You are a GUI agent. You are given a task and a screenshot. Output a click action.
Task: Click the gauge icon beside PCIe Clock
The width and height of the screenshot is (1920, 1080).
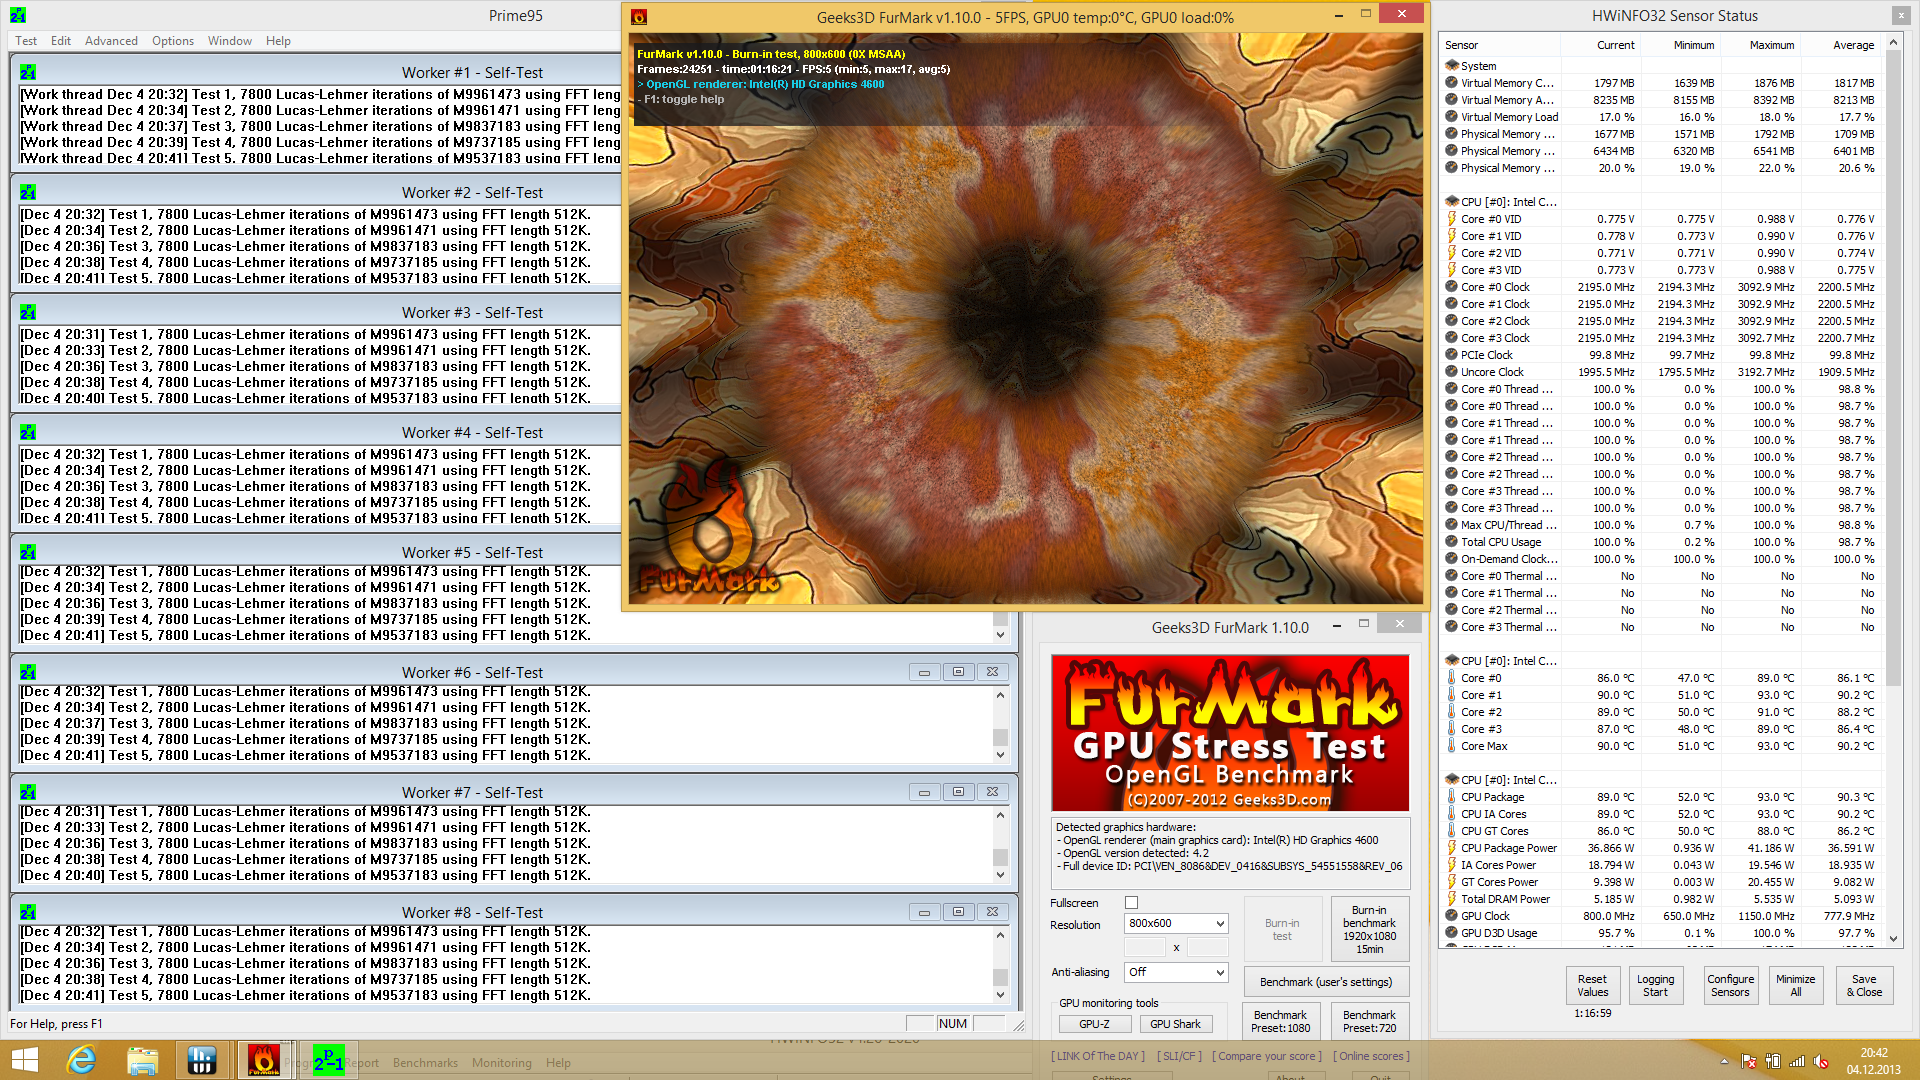[x=1452, y=355]
